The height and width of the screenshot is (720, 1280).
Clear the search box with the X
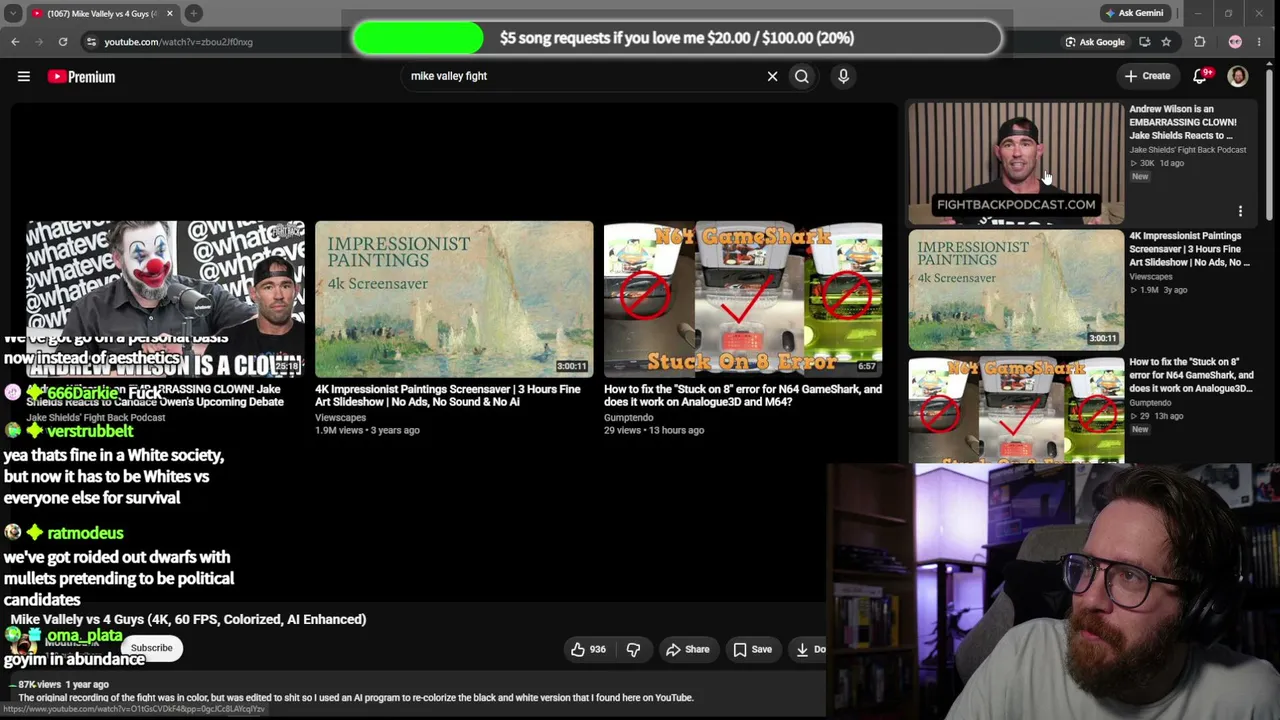pos(772,76)
